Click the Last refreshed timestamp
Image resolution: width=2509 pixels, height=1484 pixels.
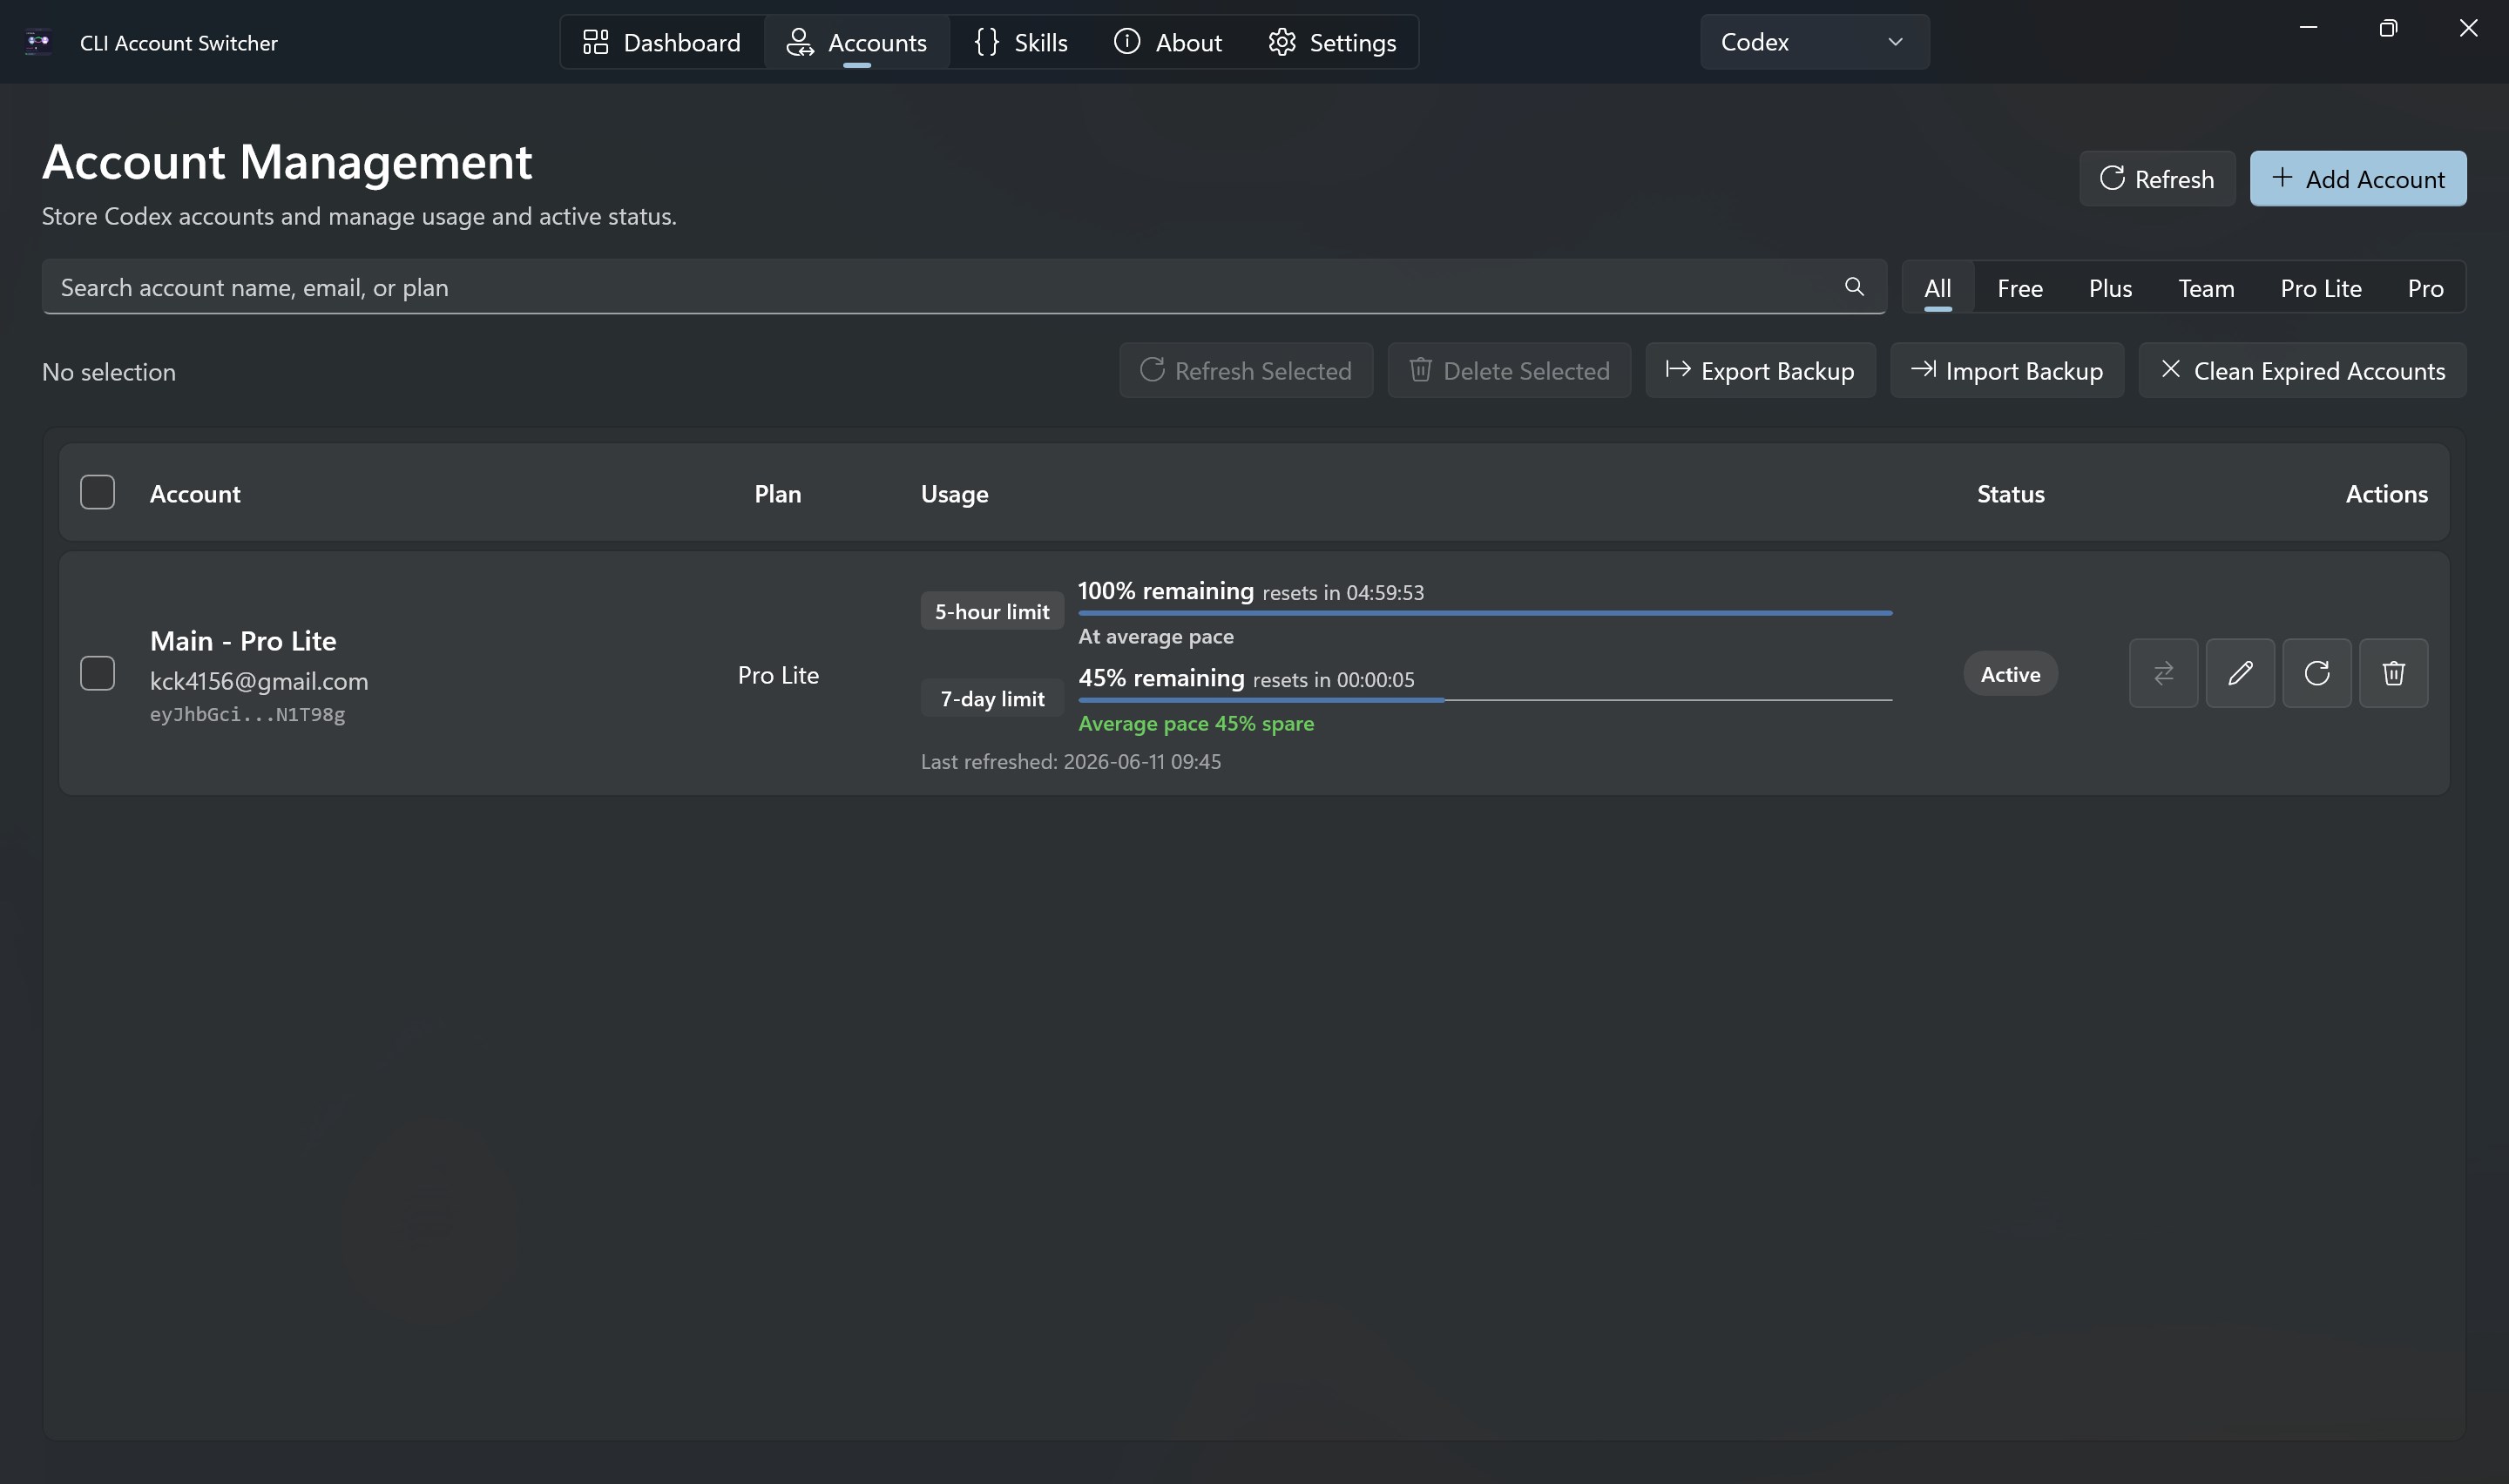pyautogui.click(x=1071, y=762)
